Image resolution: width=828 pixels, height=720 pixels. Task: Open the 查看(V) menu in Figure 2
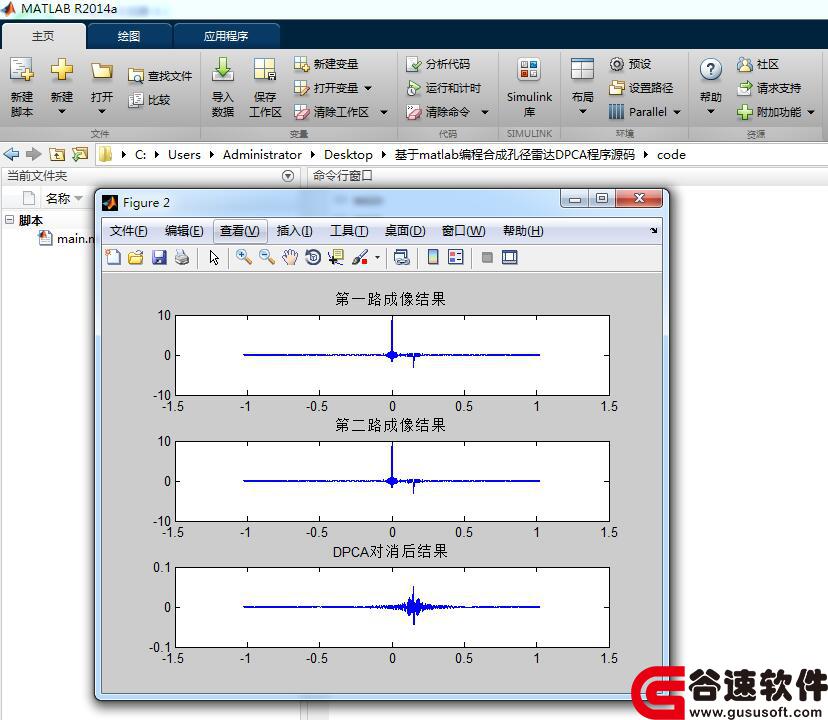point(240,231)
